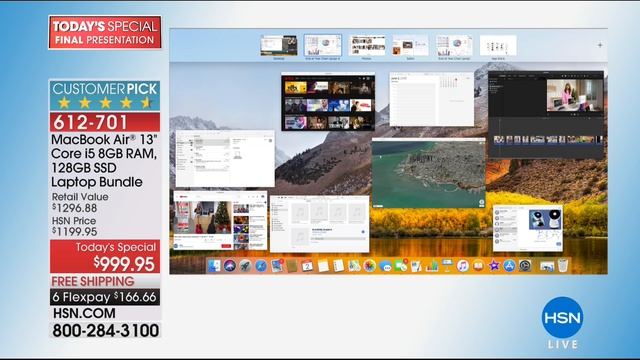Add a new desktop space with plus
Screen dimensions: 640x360
[600, 45]
